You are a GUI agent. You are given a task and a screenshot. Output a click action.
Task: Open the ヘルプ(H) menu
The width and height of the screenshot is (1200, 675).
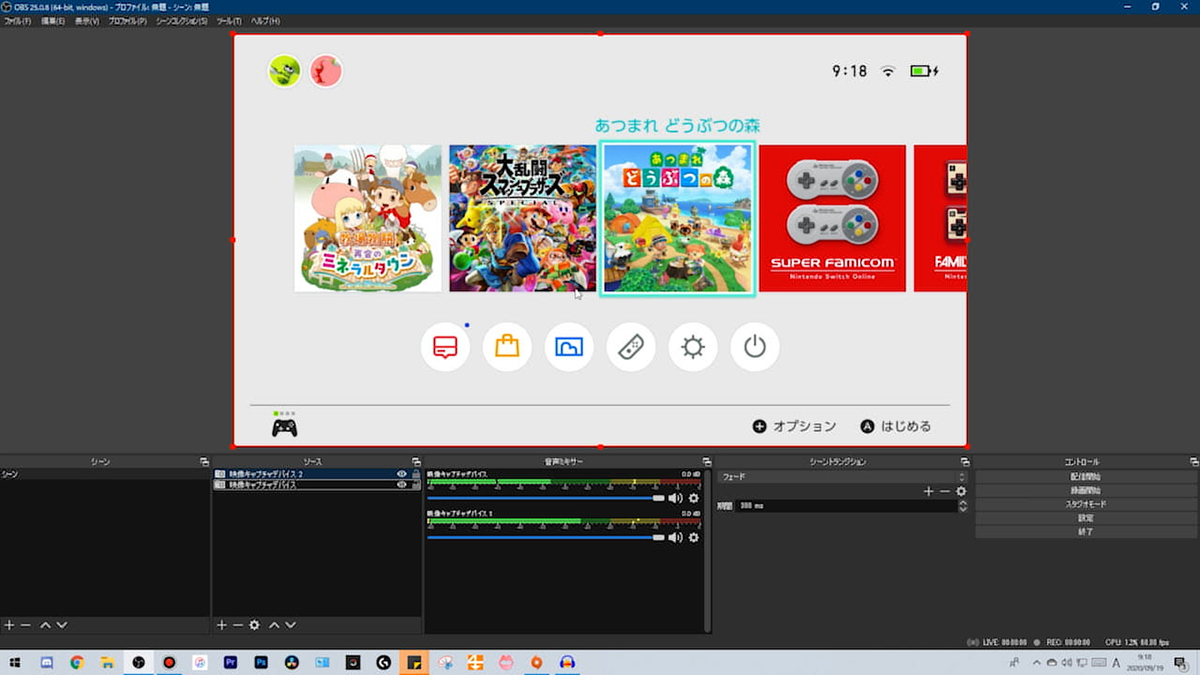(265, 20)
